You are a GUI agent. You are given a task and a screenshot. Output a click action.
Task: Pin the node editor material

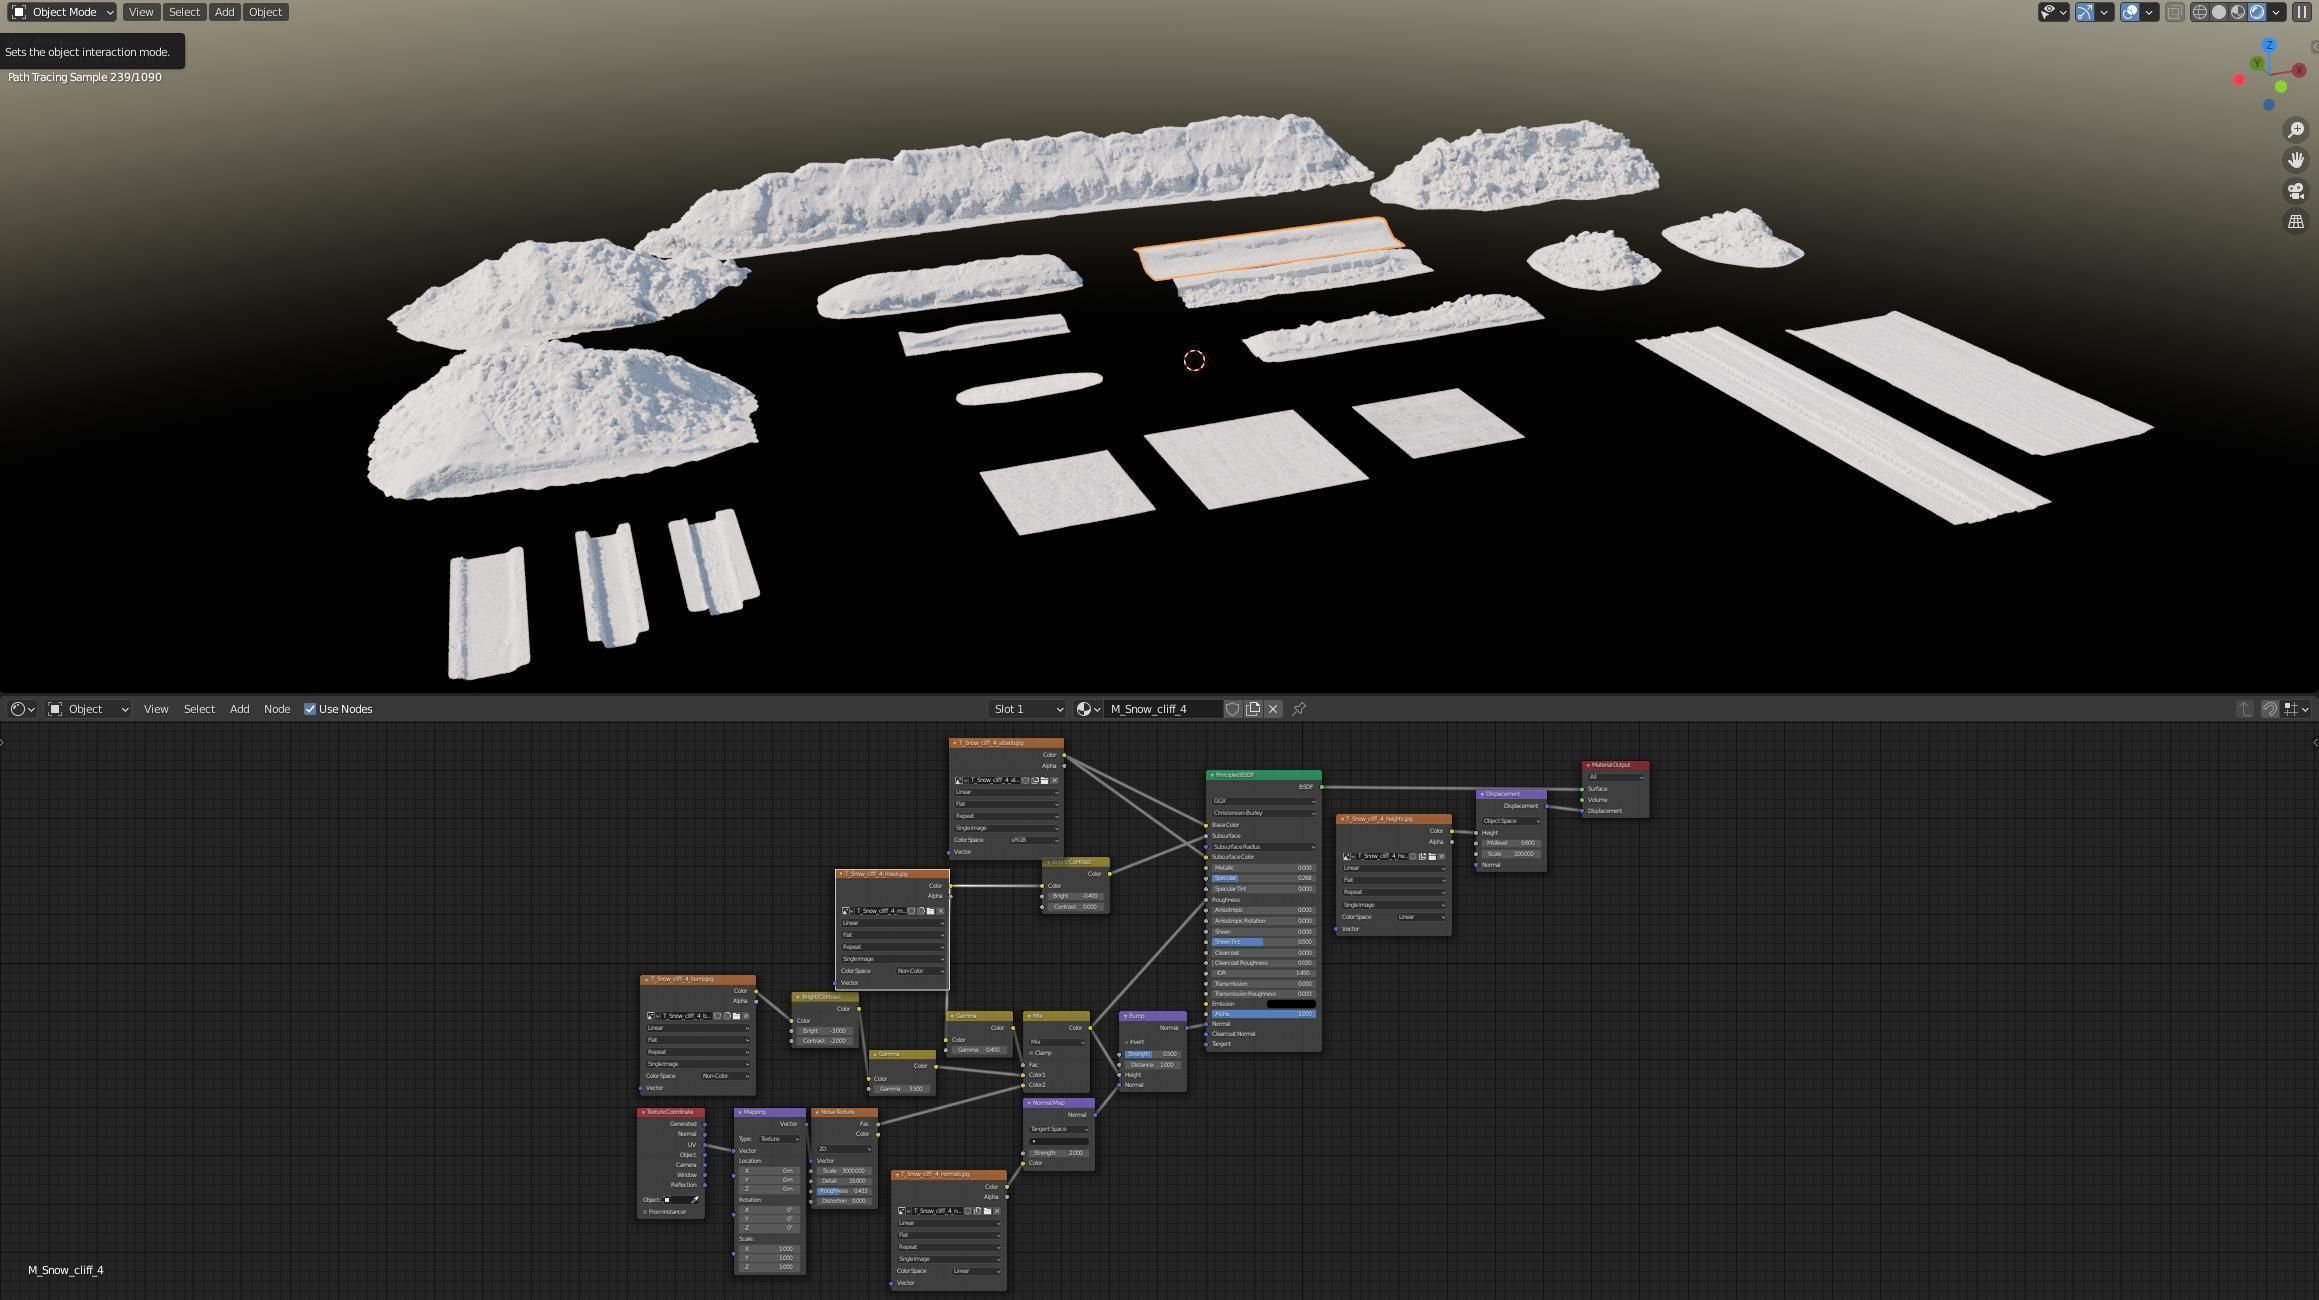point(1299,709)
